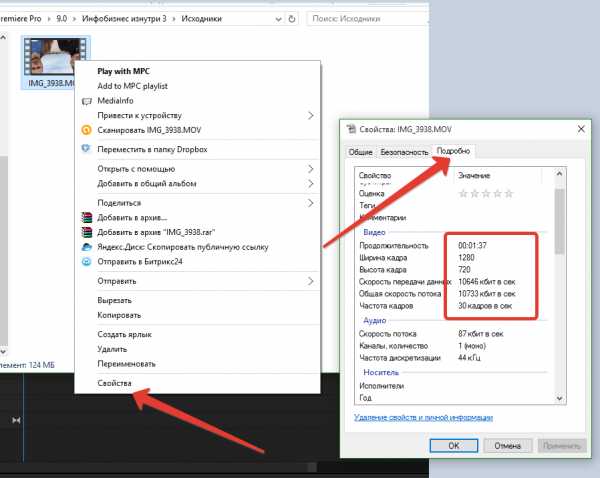Click Свойство column header

coord(375,175)
